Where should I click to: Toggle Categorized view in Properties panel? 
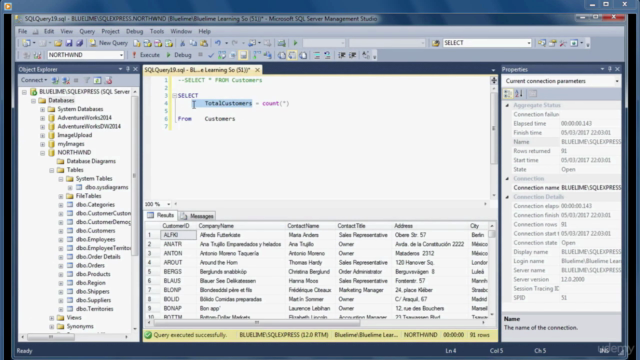pos(508,94)
